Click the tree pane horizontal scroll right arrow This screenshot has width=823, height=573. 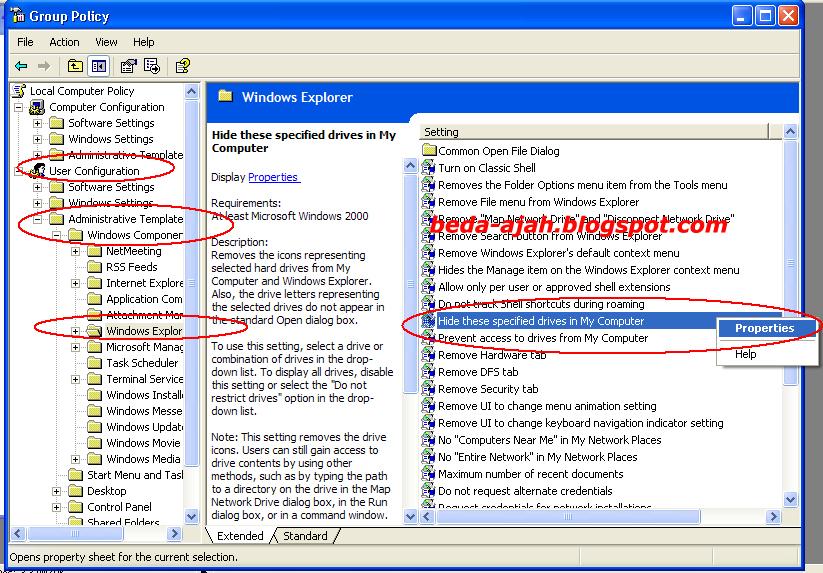[174, 534]
